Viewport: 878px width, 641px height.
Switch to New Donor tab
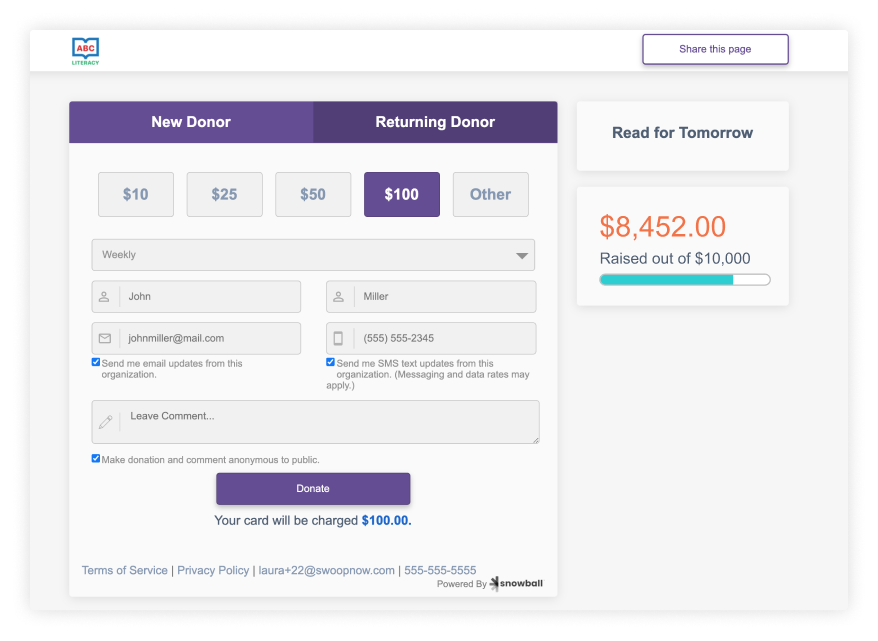191,122
